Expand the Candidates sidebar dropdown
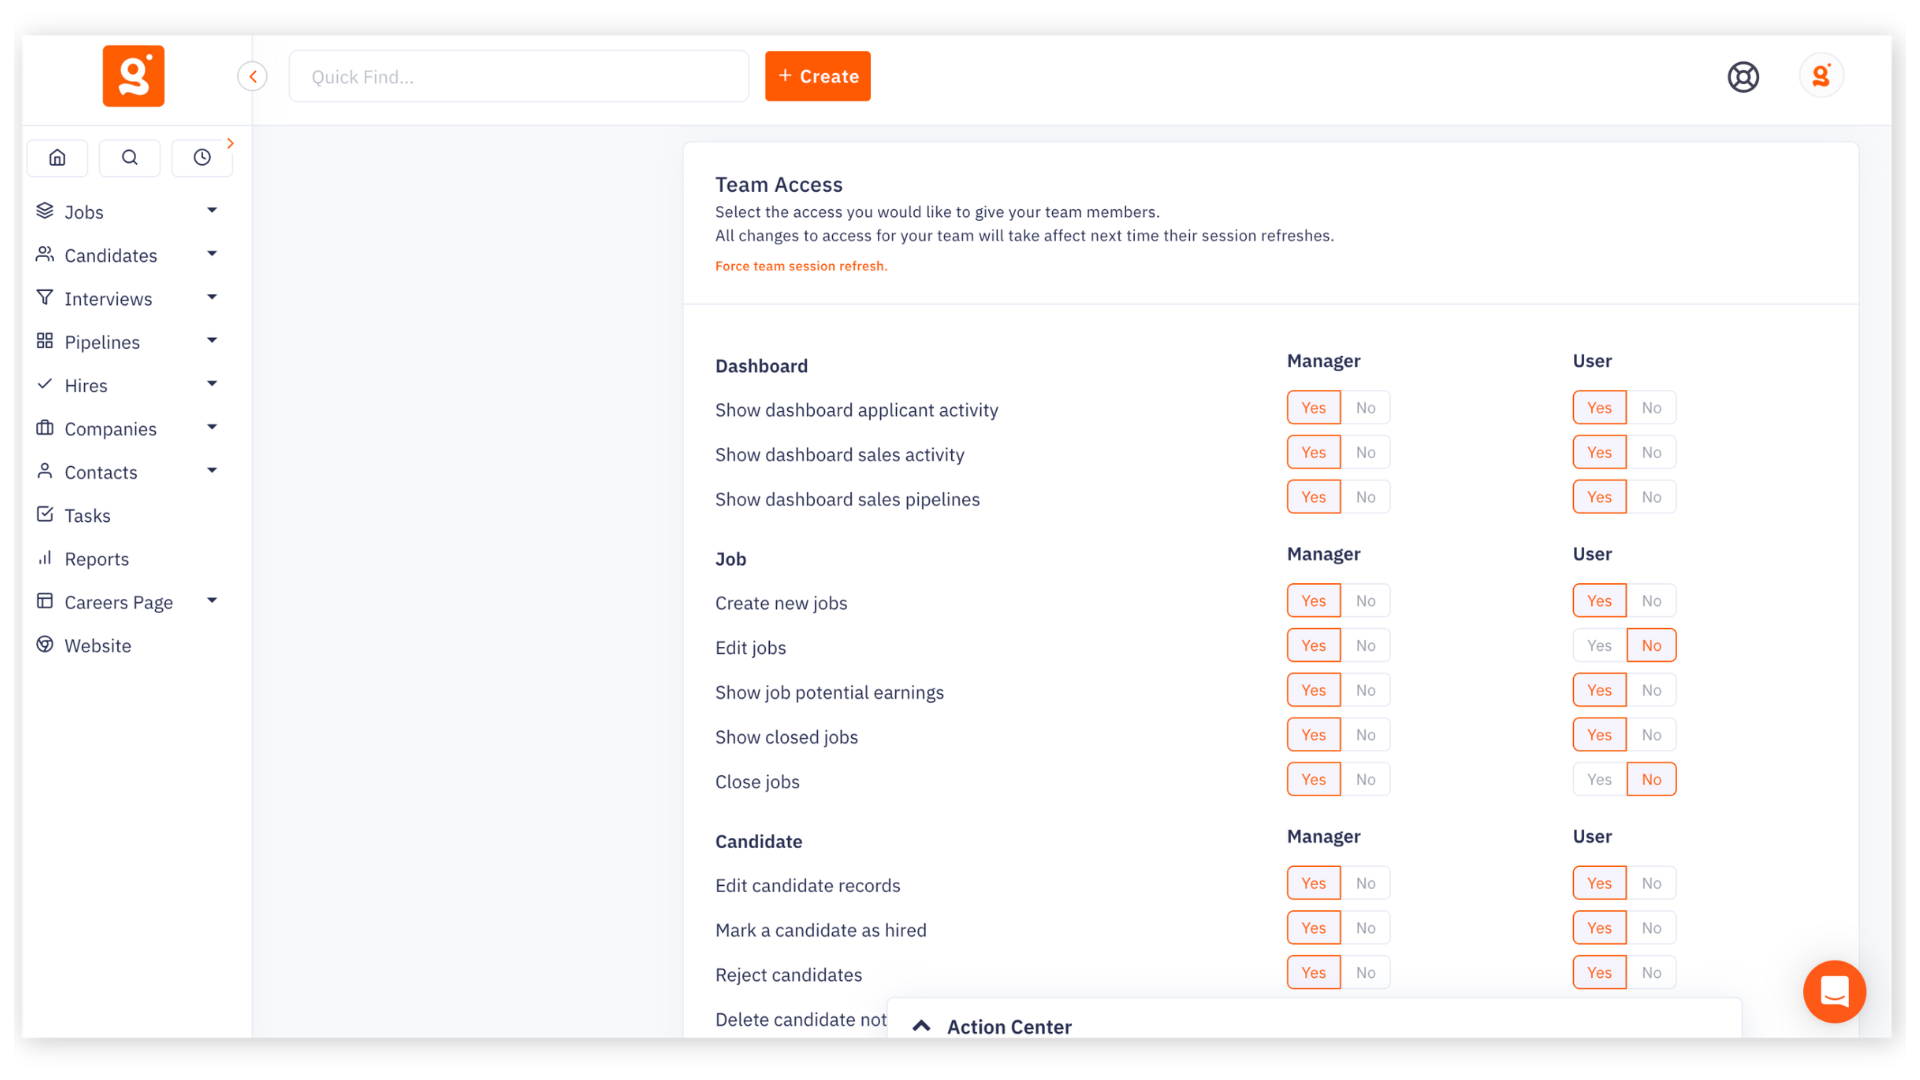 click(211, 254)
